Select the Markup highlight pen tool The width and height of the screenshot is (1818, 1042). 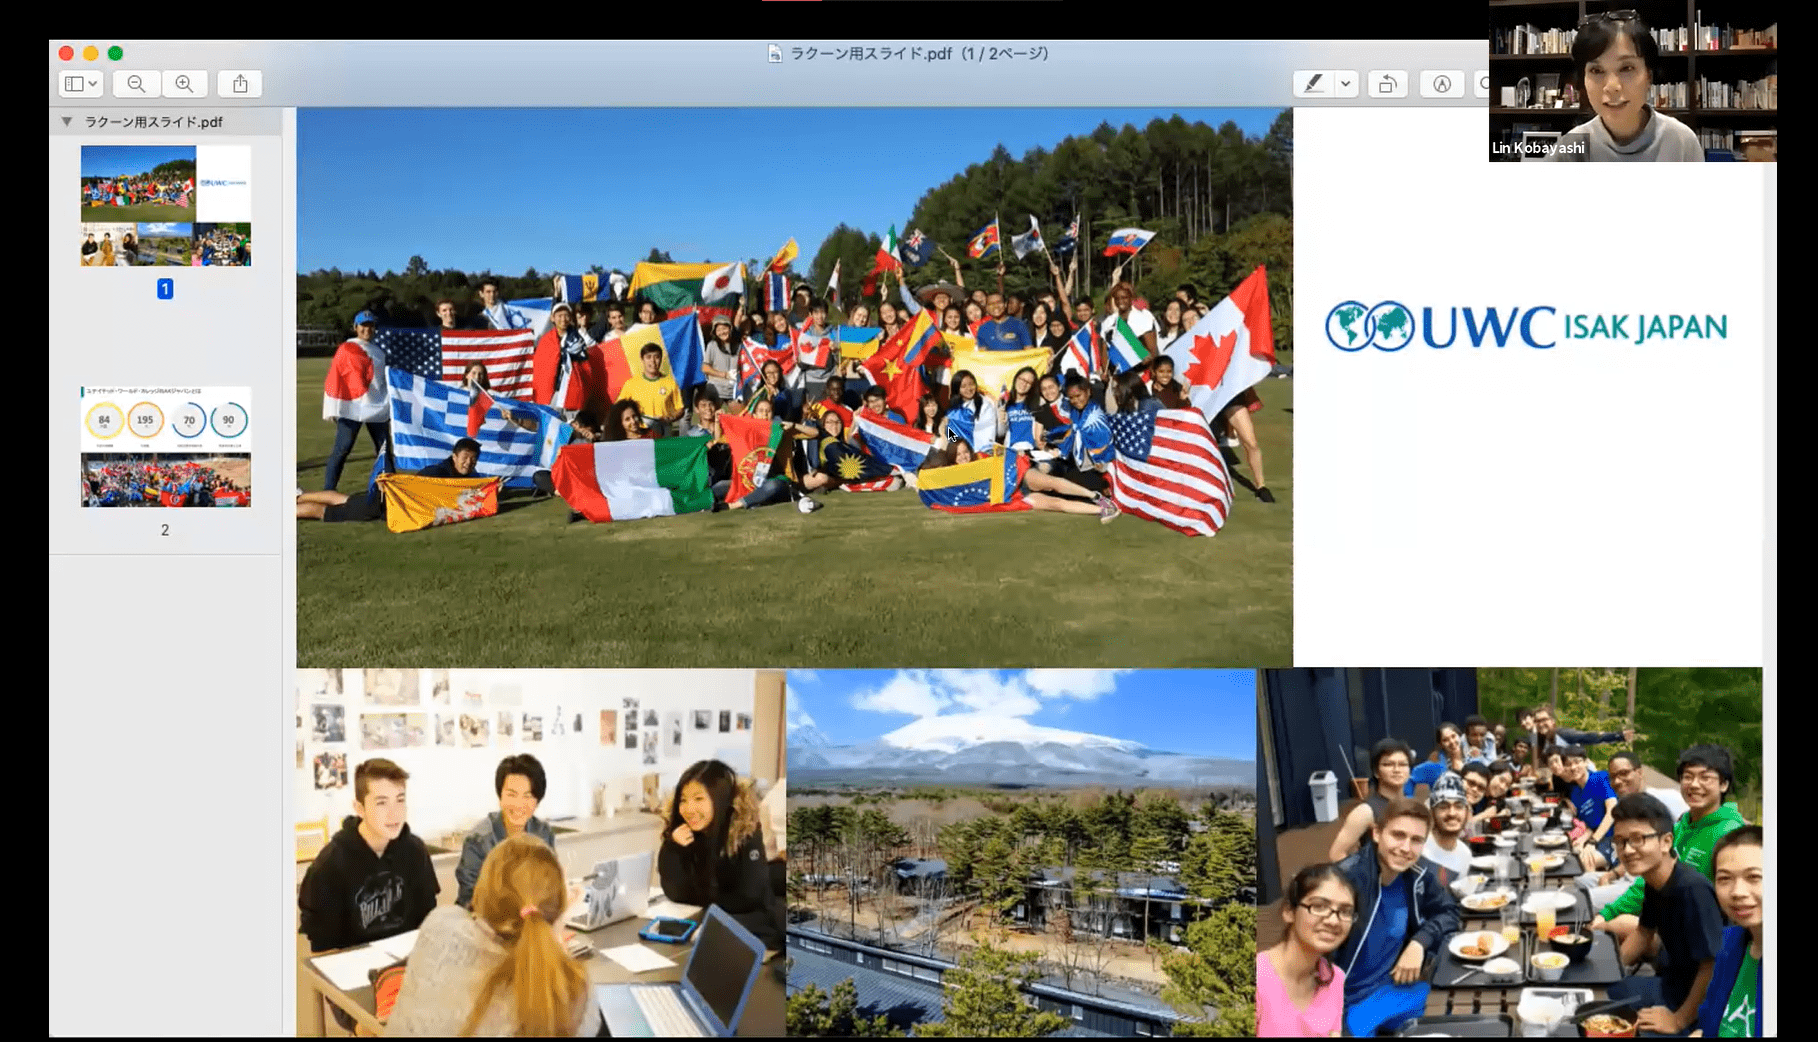coord(1313,84)
